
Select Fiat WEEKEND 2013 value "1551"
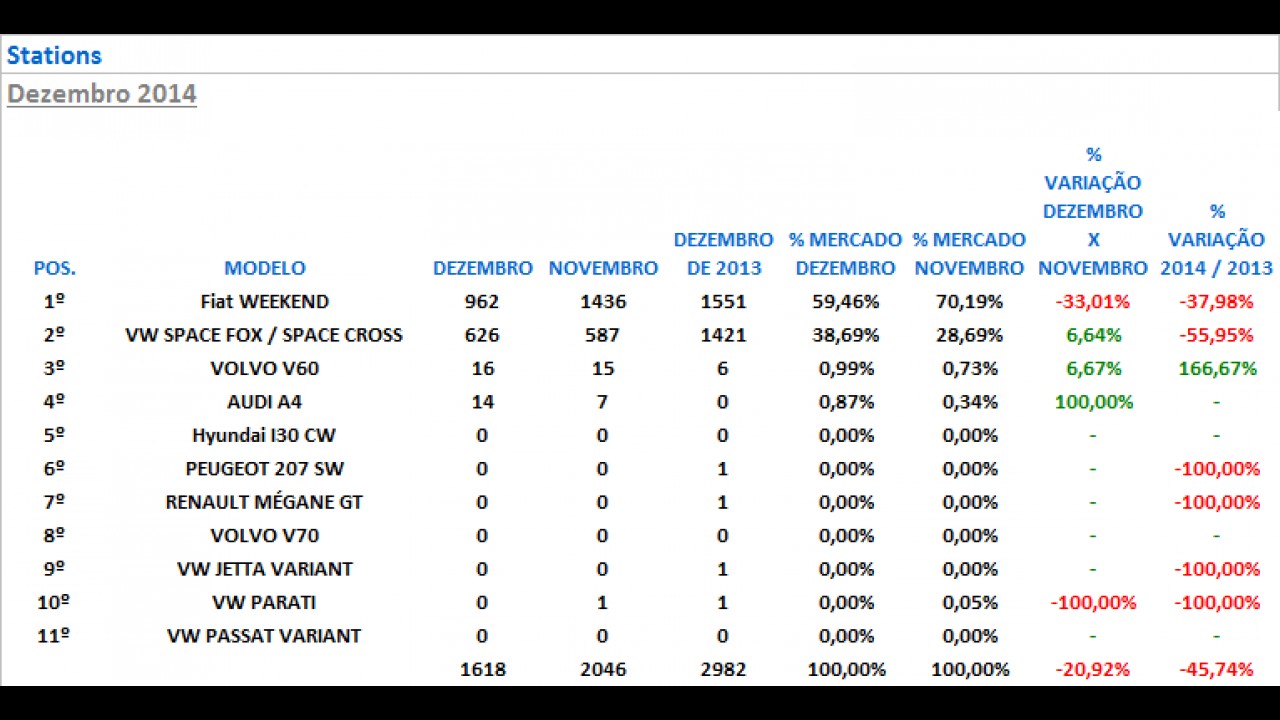click(723, 301)
